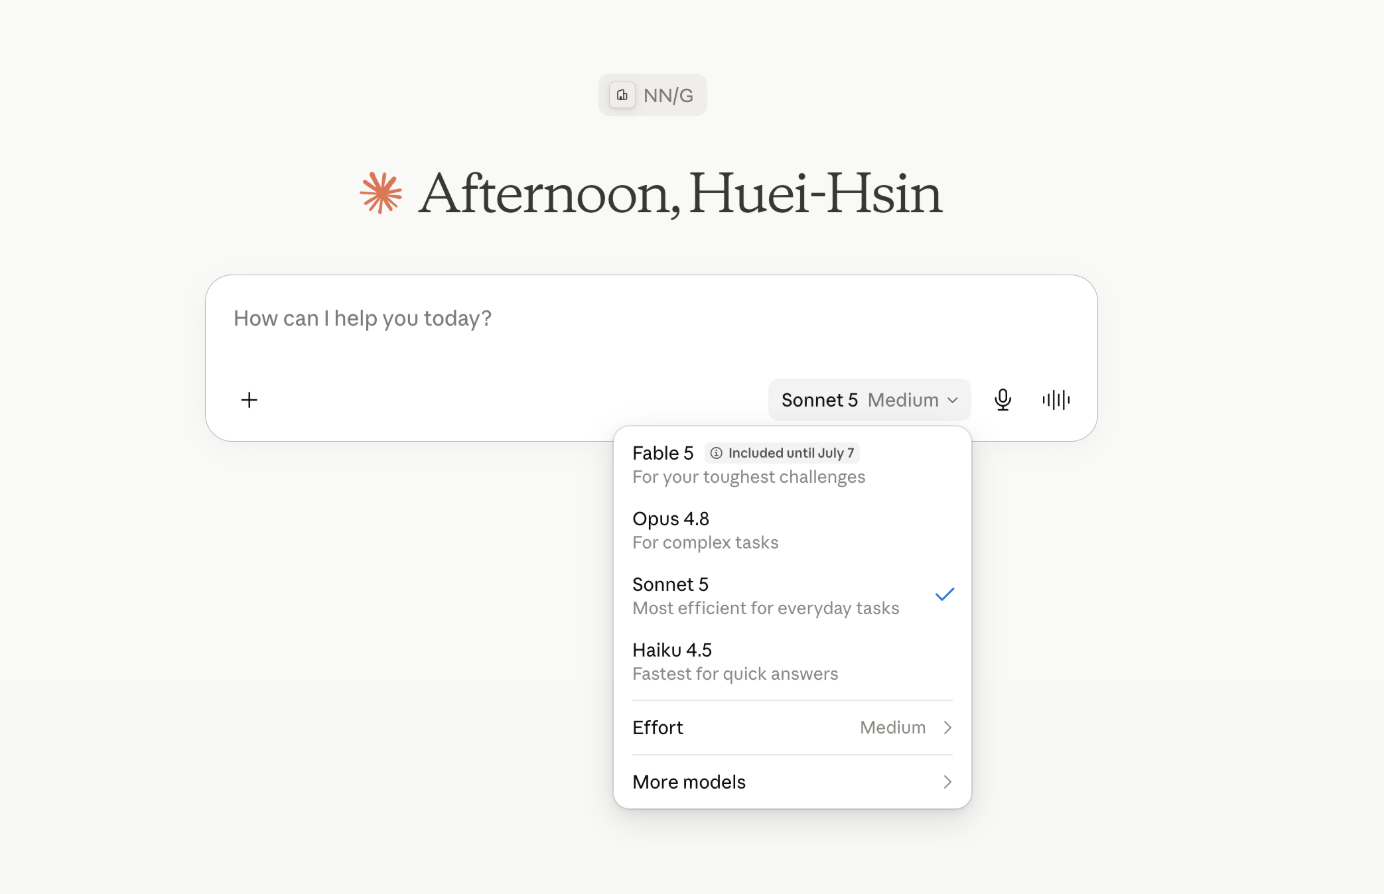Switch to Haiku 4.5 model
The image size is (1384, 894).
[x=792, y=662]
